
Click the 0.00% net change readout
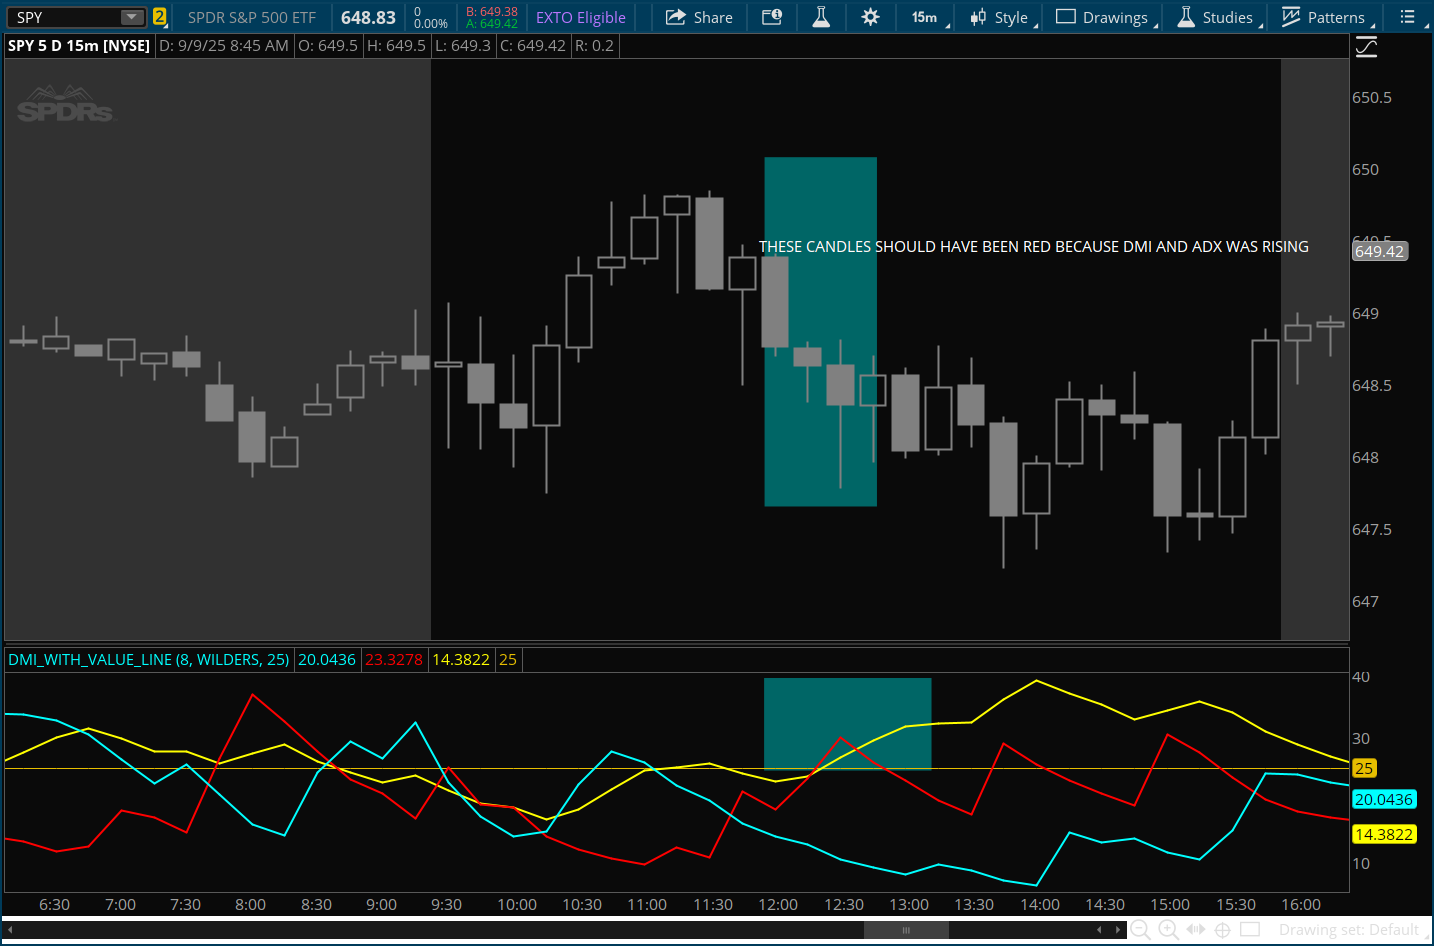point(431,24)
